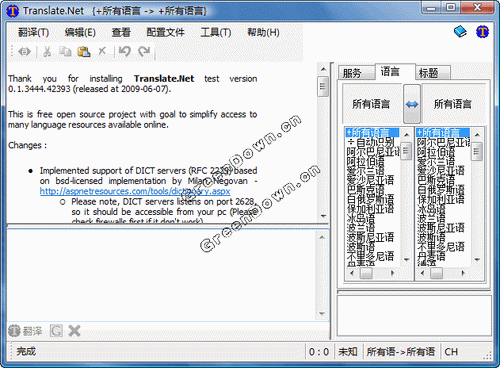This screenshot has height=368, width=500.
Task: Click the Redo arrow icon
Action: coord(144,51)
